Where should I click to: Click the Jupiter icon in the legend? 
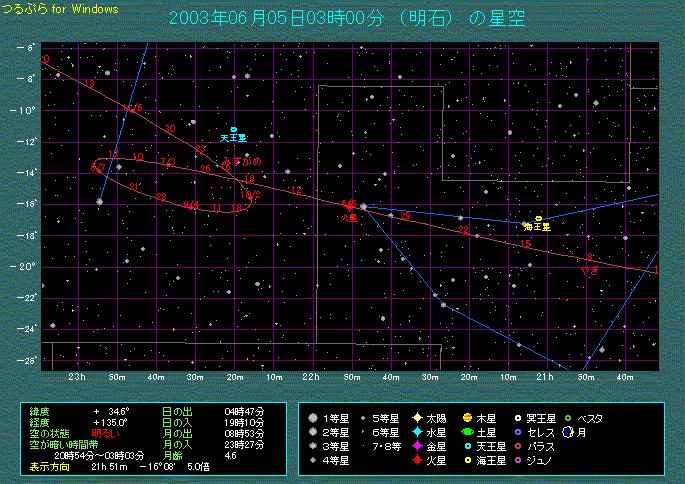pyautogui.click(x=468, y=417)
